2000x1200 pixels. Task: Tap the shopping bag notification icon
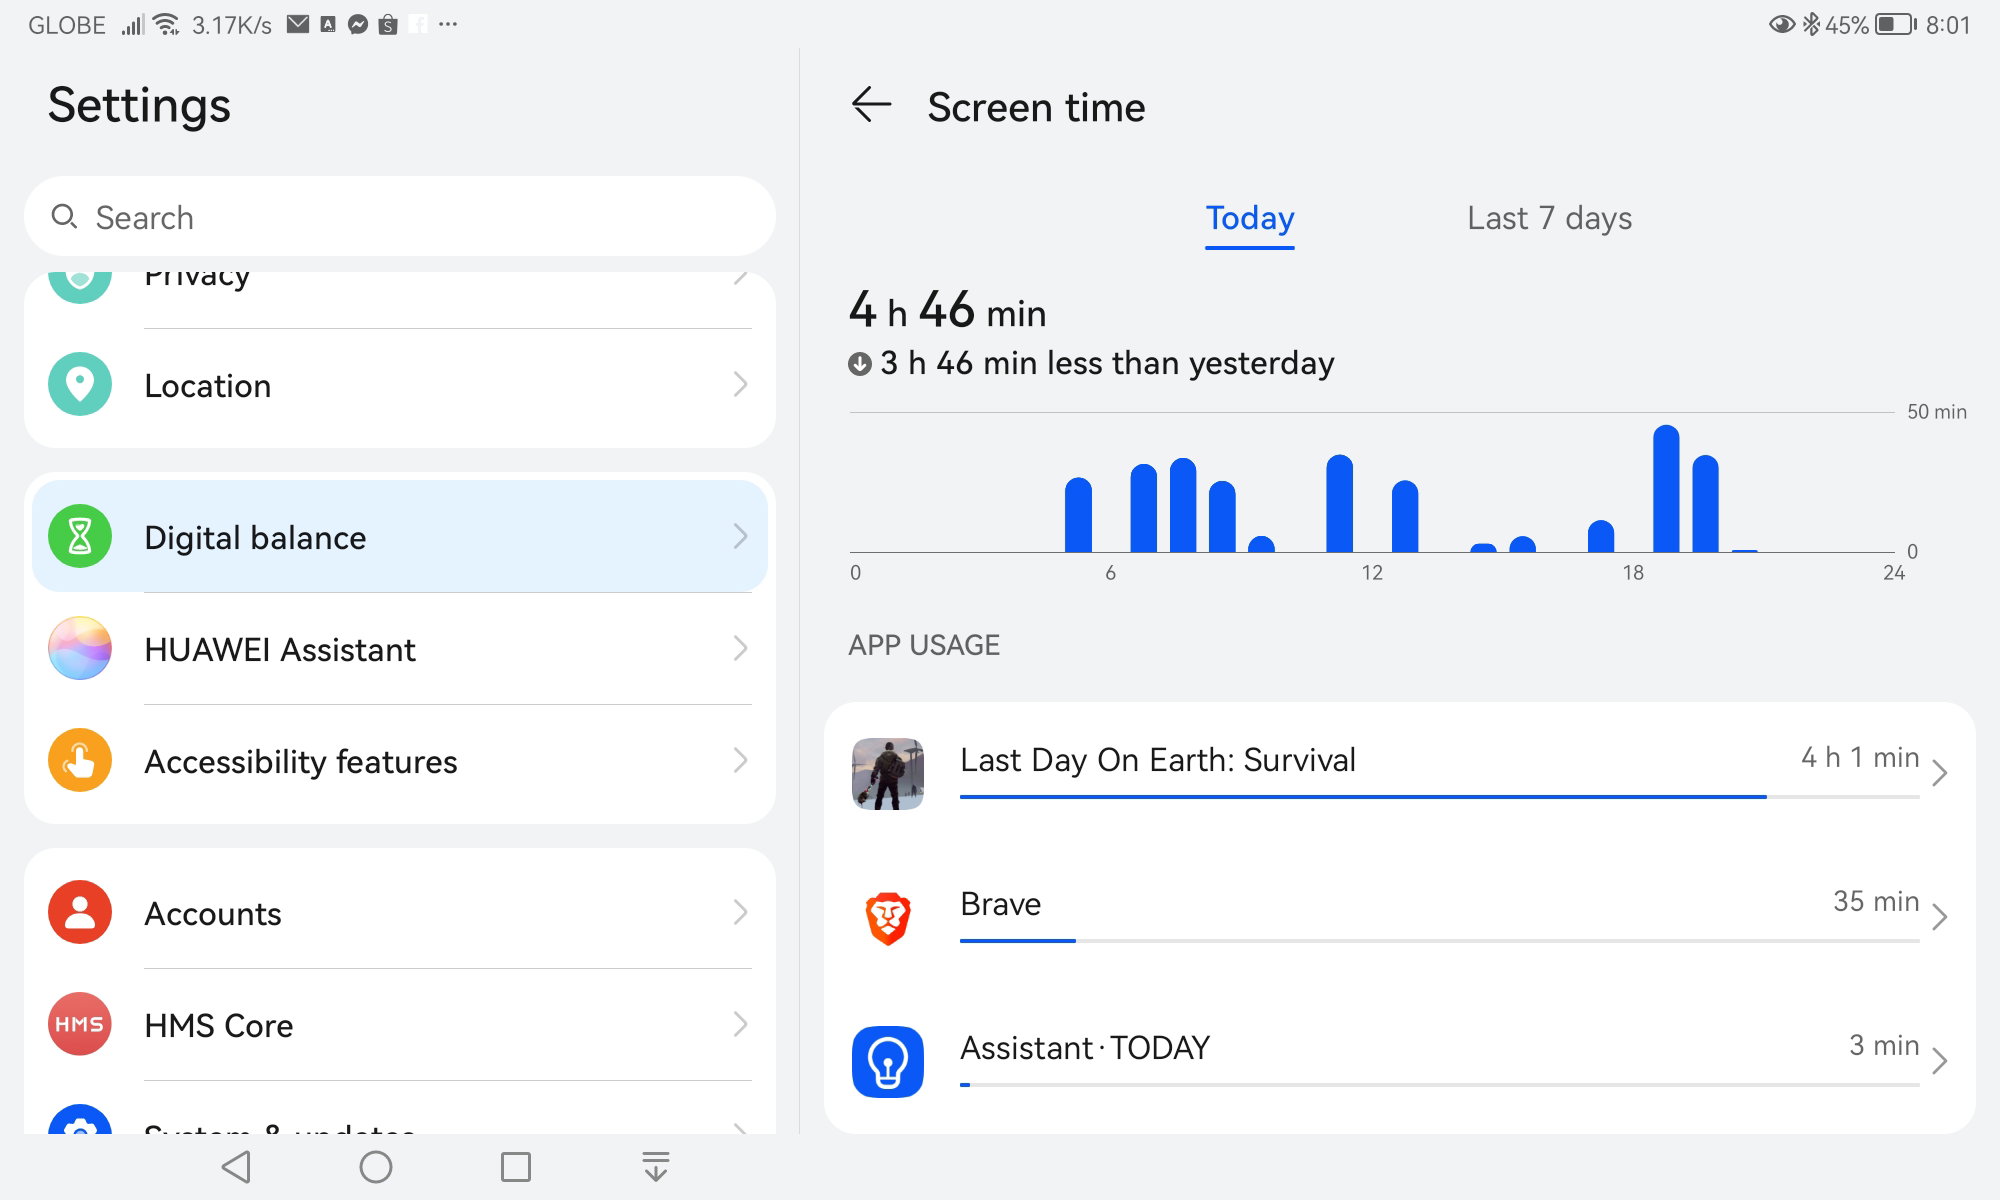pyautogui.click(x=388, y=24)
